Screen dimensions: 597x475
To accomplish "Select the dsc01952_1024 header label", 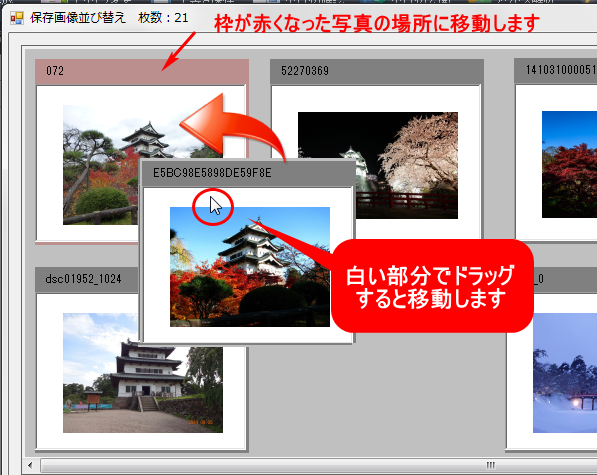I will (x=83, y=279).
